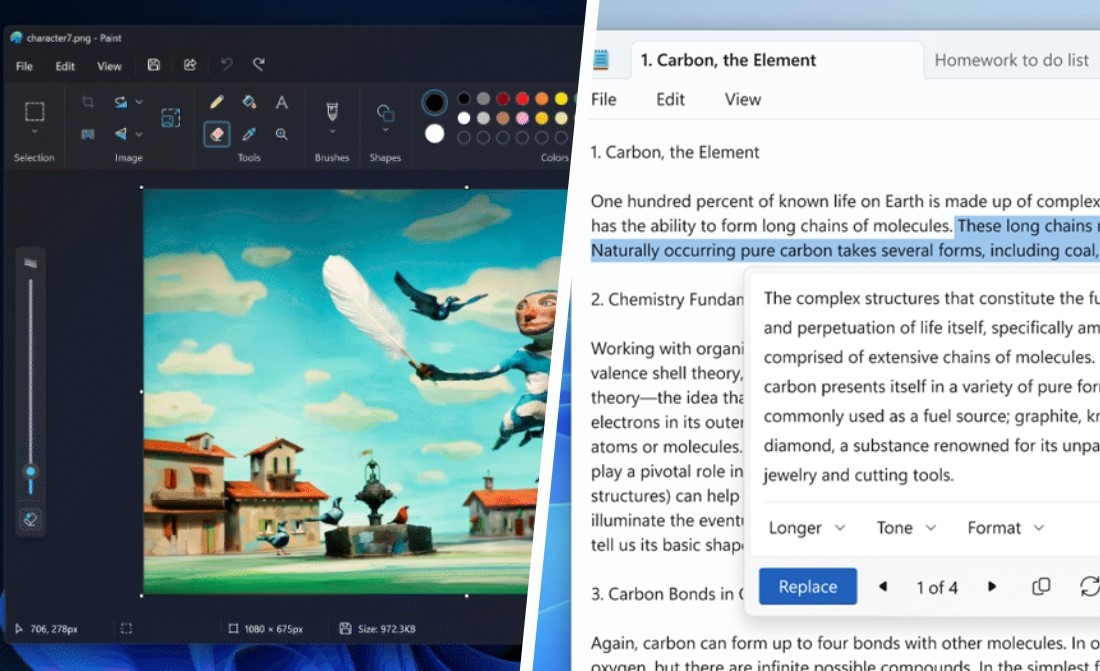Select the Magnifier zoom tool

(x=282, y=134)
